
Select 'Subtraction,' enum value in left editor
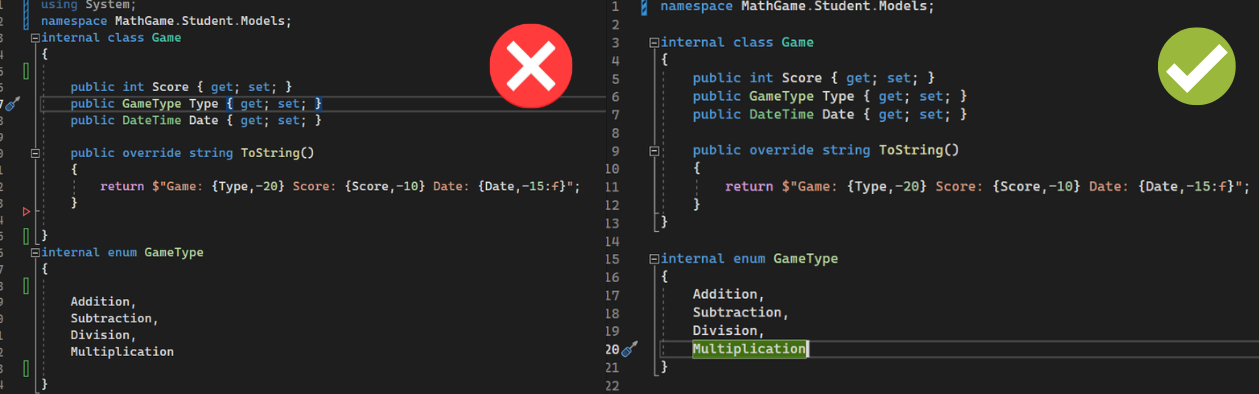114,319
